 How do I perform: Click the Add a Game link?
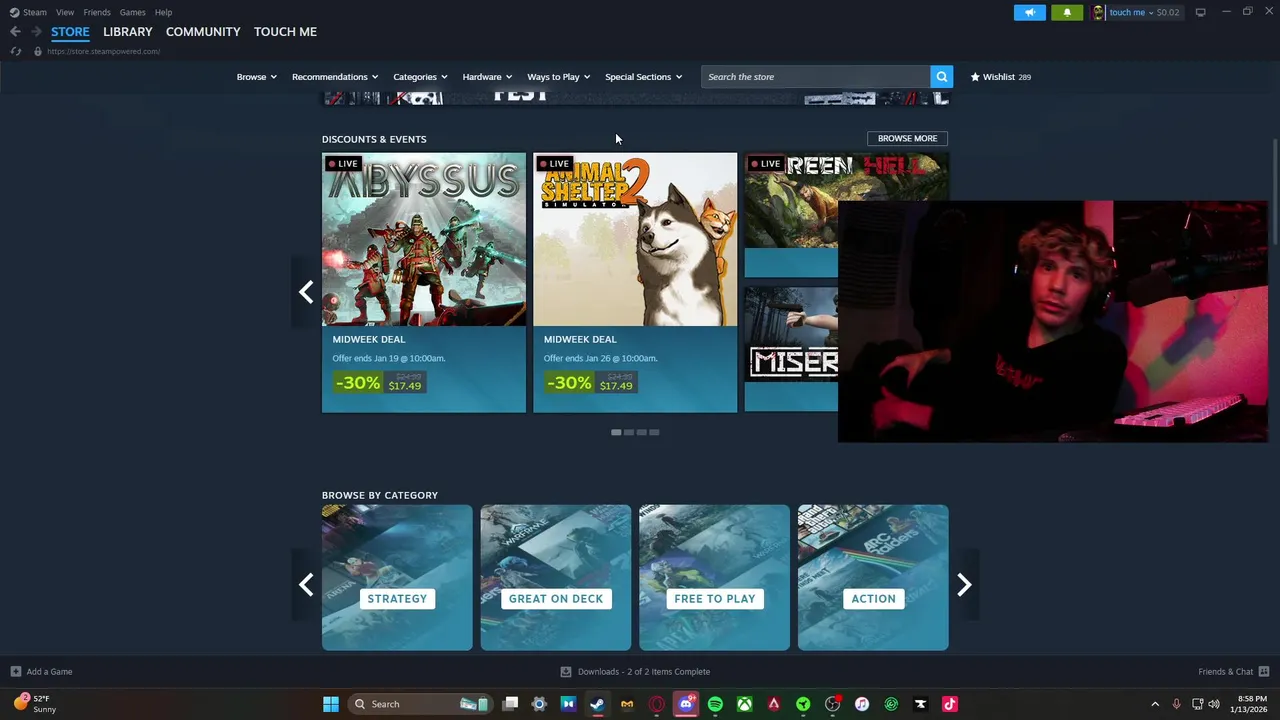[49, 672]
